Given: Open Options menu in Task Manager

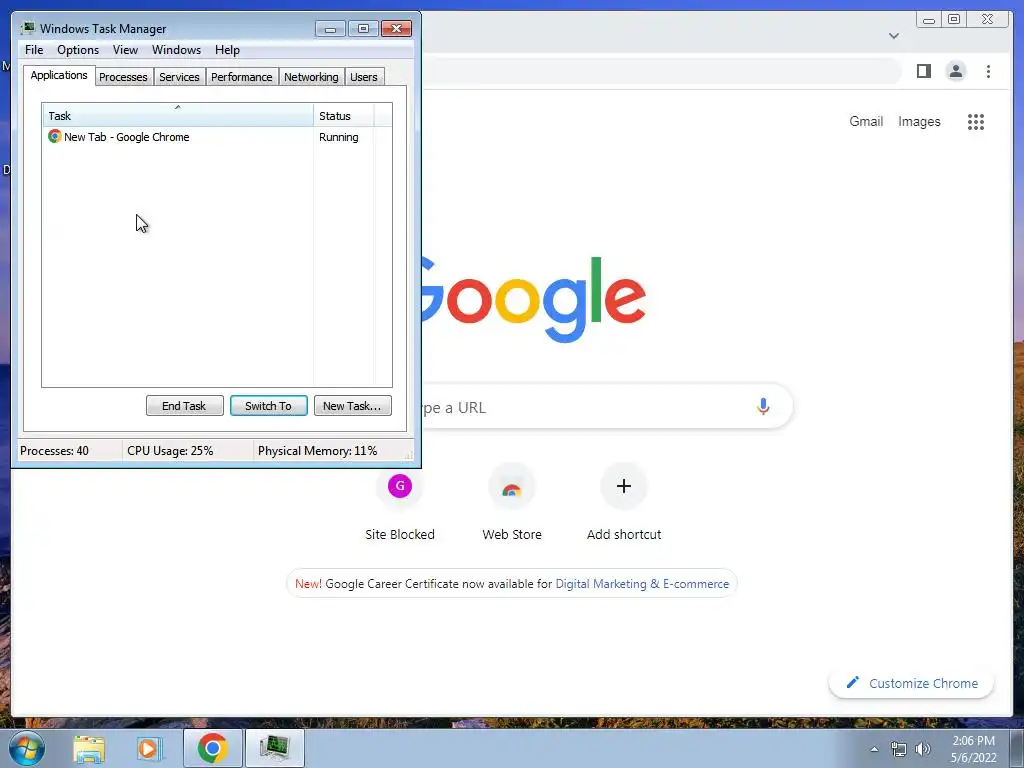Looking at the screenshot, I should click(x=78, y=50).
